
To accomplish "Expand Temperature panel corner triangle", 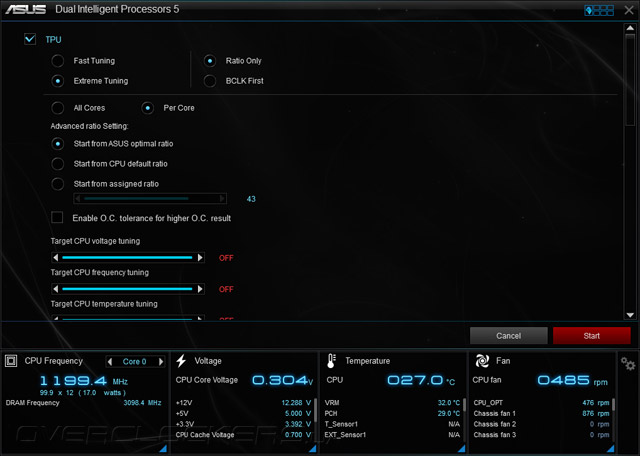I will (462, 448).
